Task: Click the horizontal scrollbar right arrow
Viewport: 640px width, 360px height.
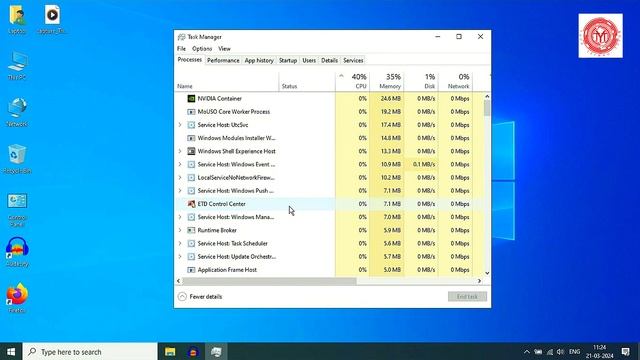Action: 479,281
